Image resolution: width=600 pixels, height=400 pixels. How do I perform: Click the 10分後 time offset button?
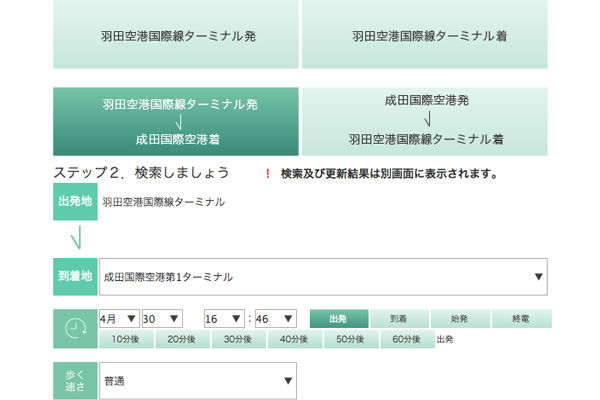(126, 339)
